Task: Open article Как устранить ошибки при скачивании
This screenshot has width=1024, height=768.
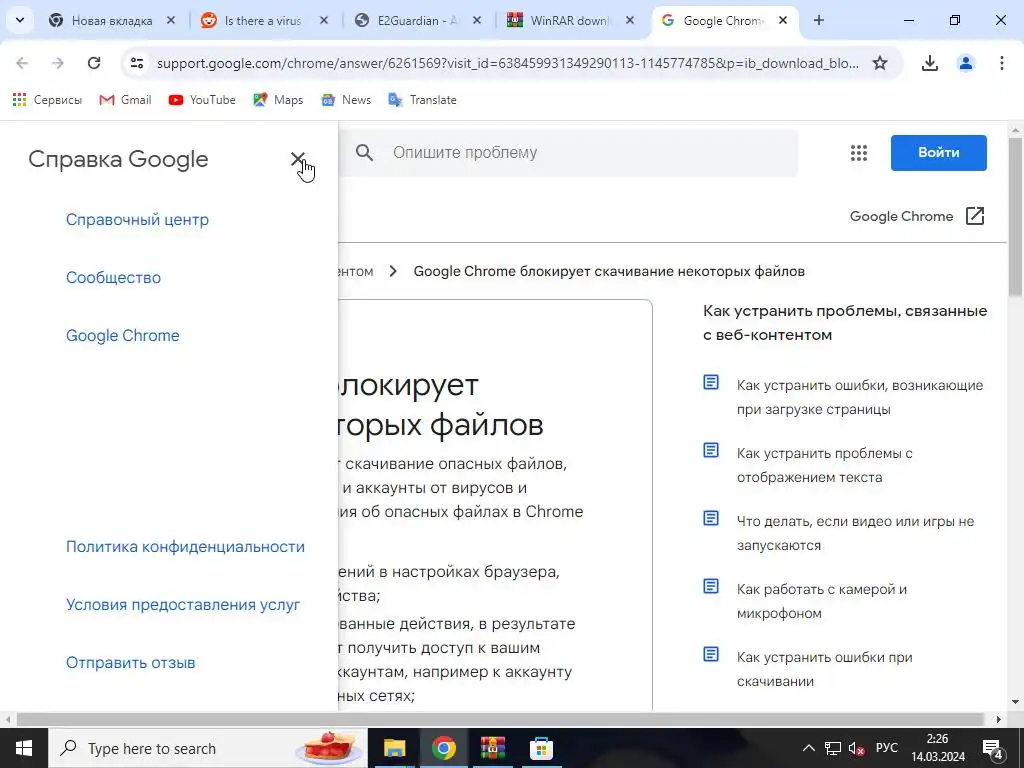Action: (824, 669)
